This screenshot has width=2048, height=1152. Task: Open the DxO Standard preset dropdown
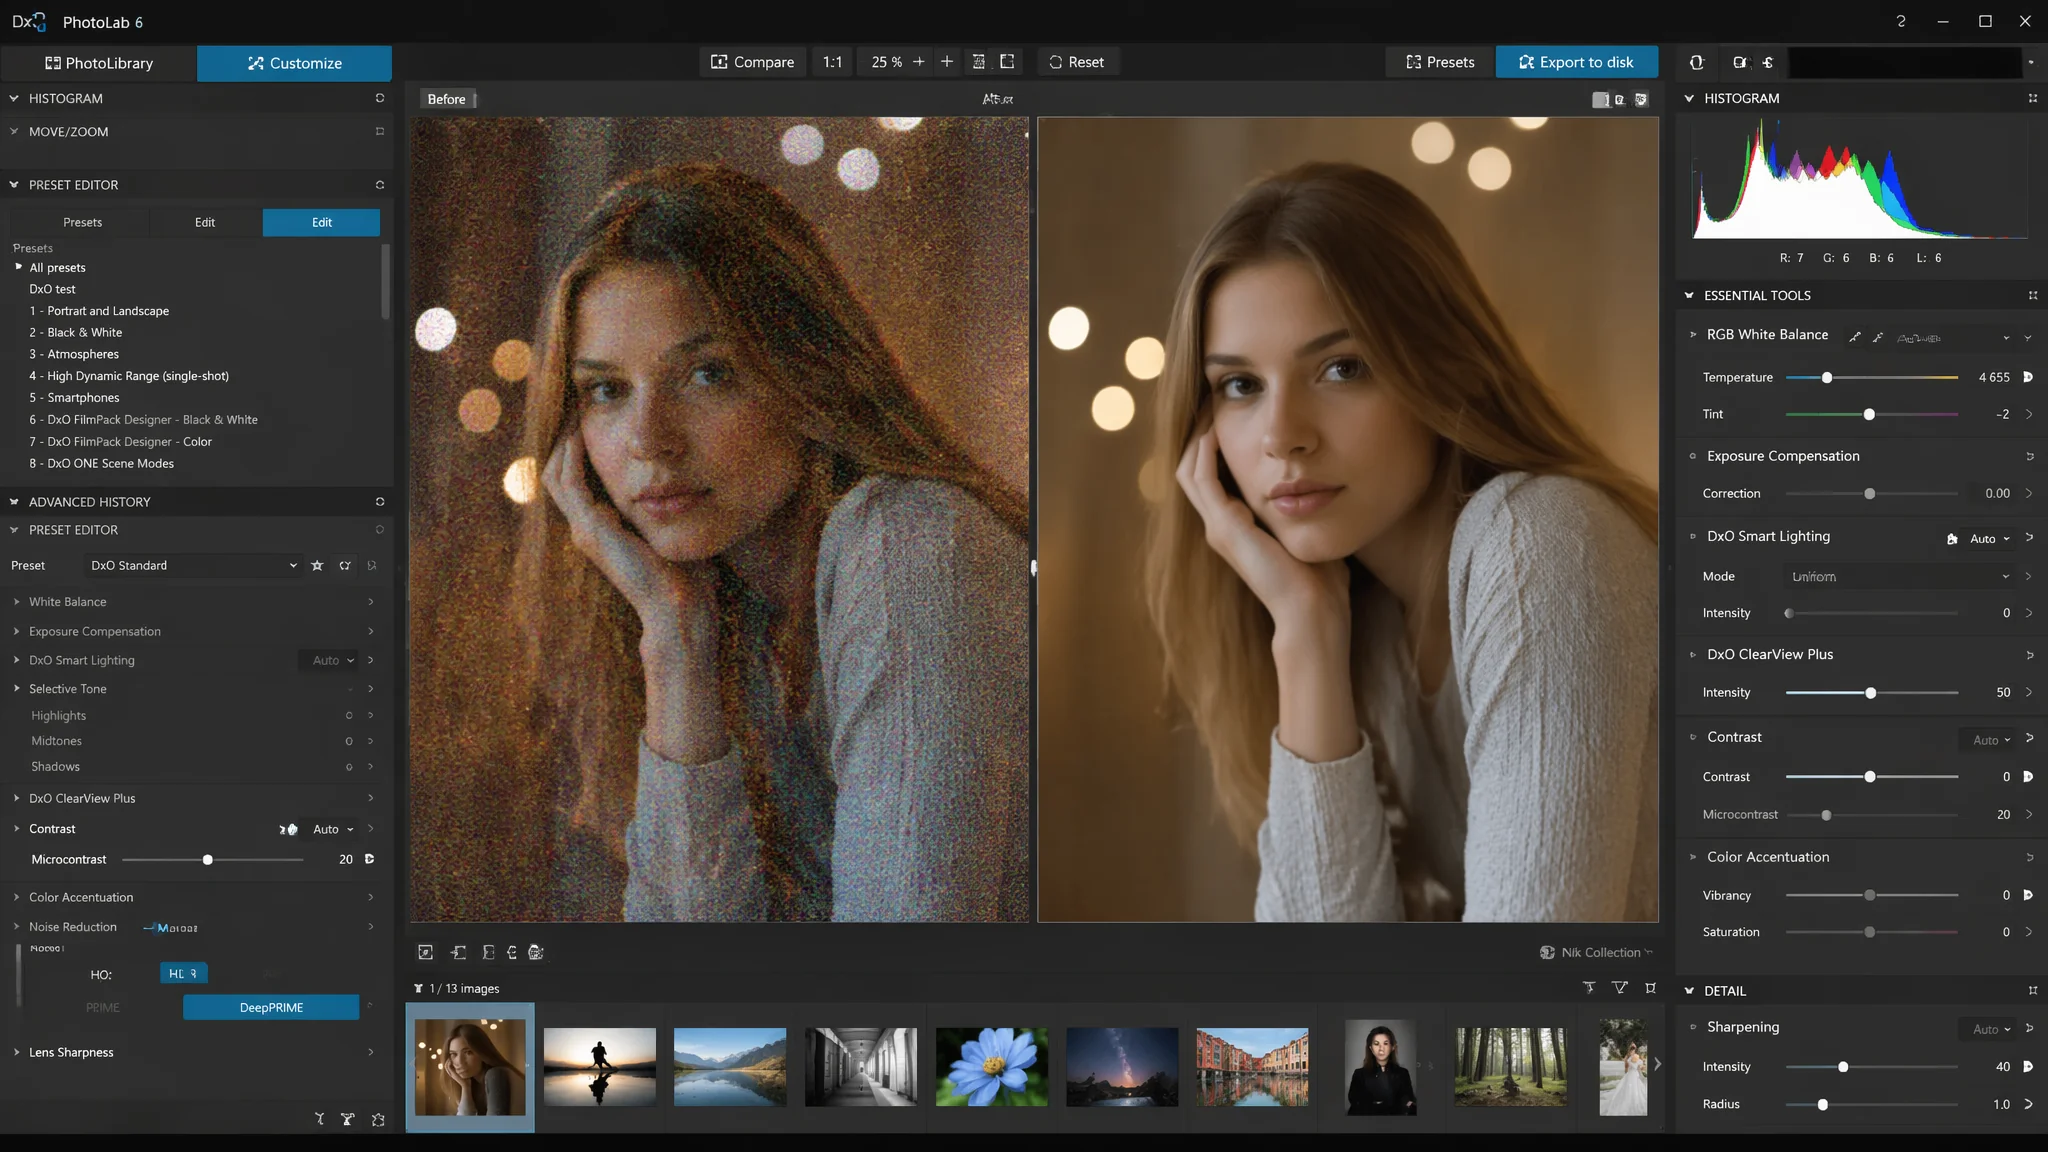193,566
